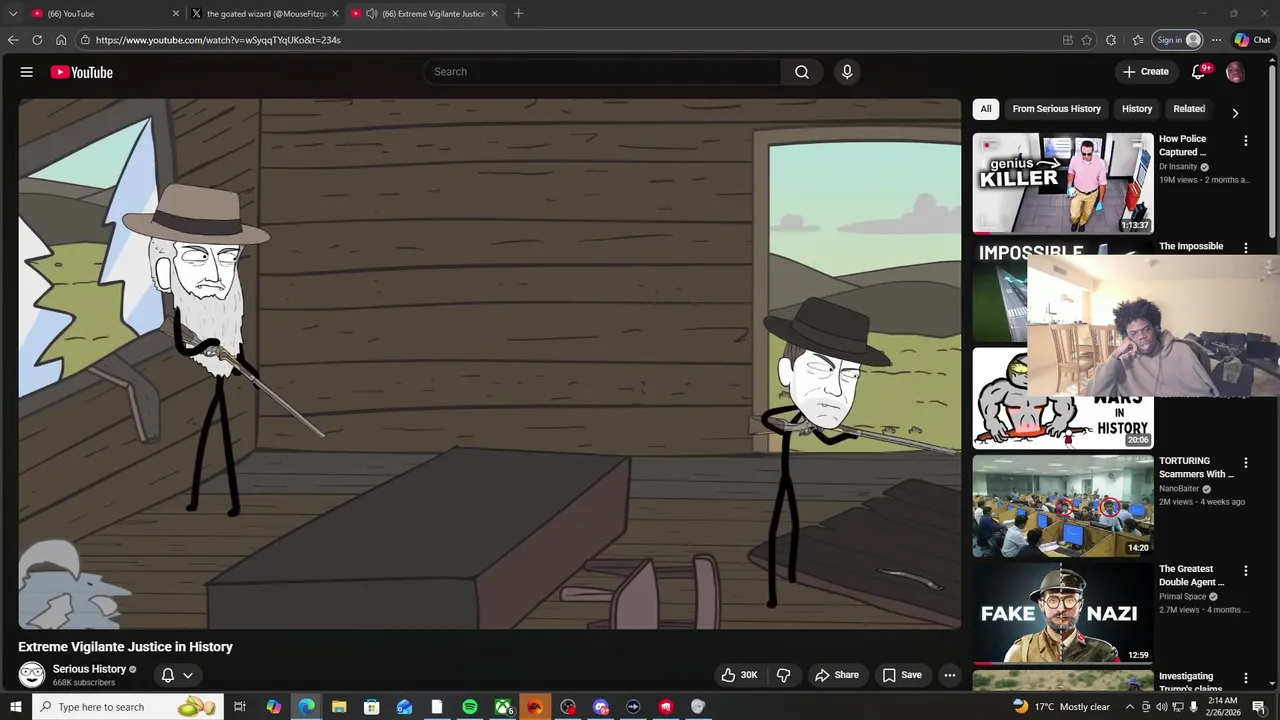Open browser settings and more menu
The height and width of the screenshot is (720, 1280).
coord(1216,40)
